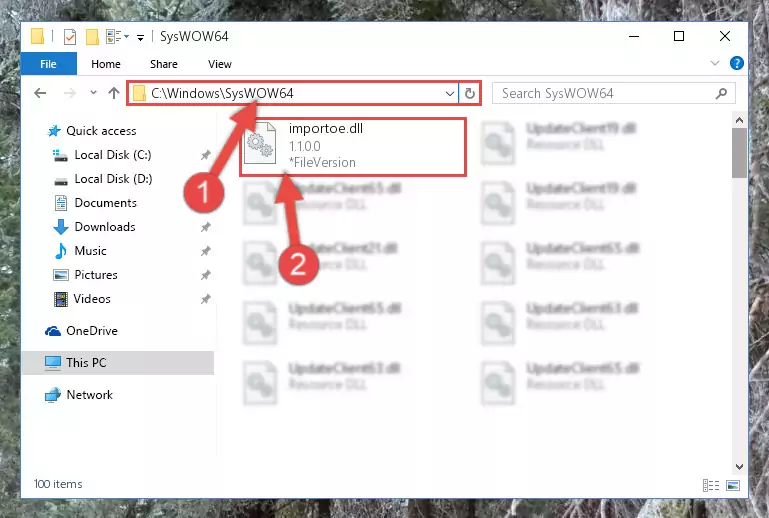Open Customize Quick Access Toolbar dropdown
Image resolution: width=769 pixels, height=518 pixels.
point(140,37)
